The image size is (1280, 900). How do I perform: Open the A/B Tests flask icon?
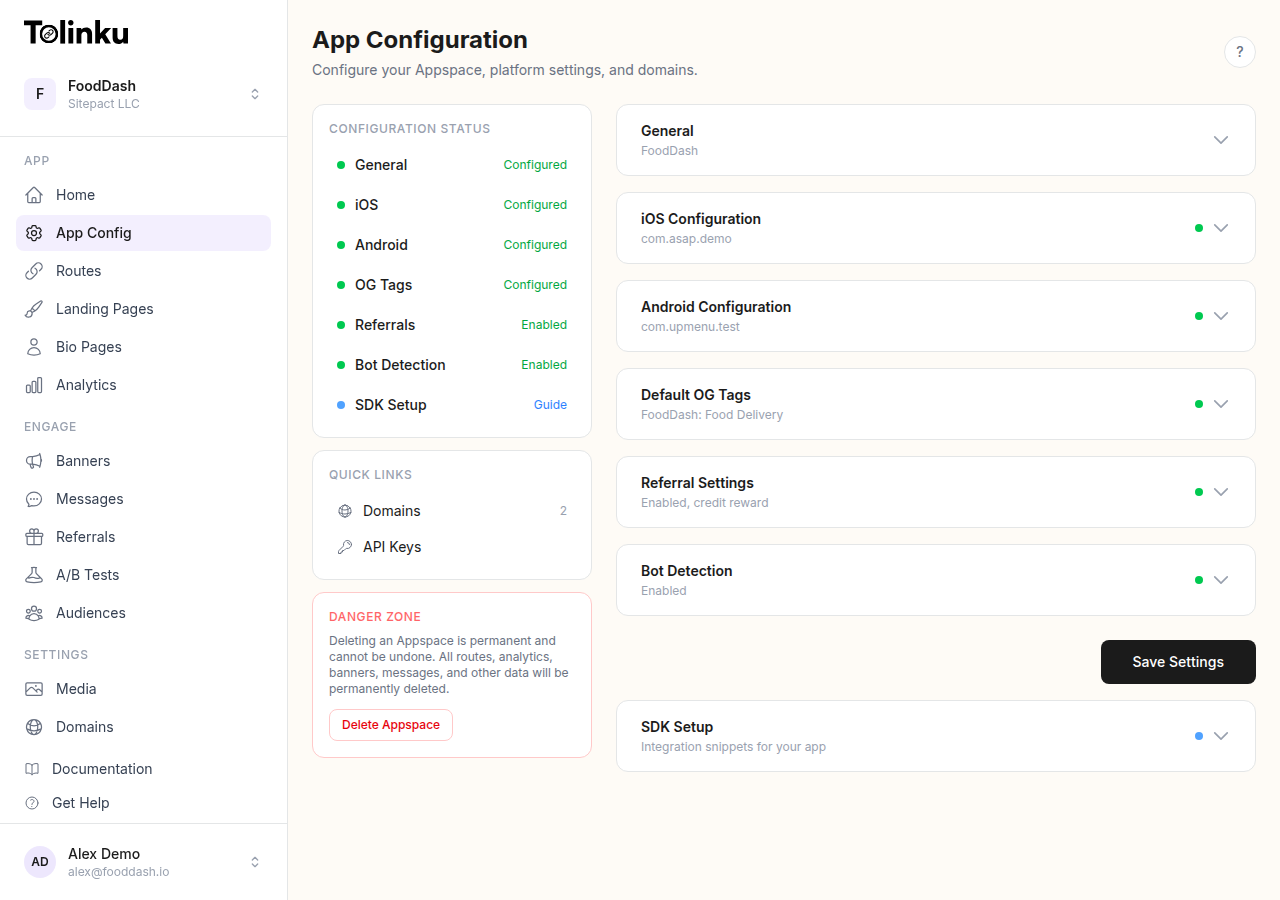(x=36, y=574)
